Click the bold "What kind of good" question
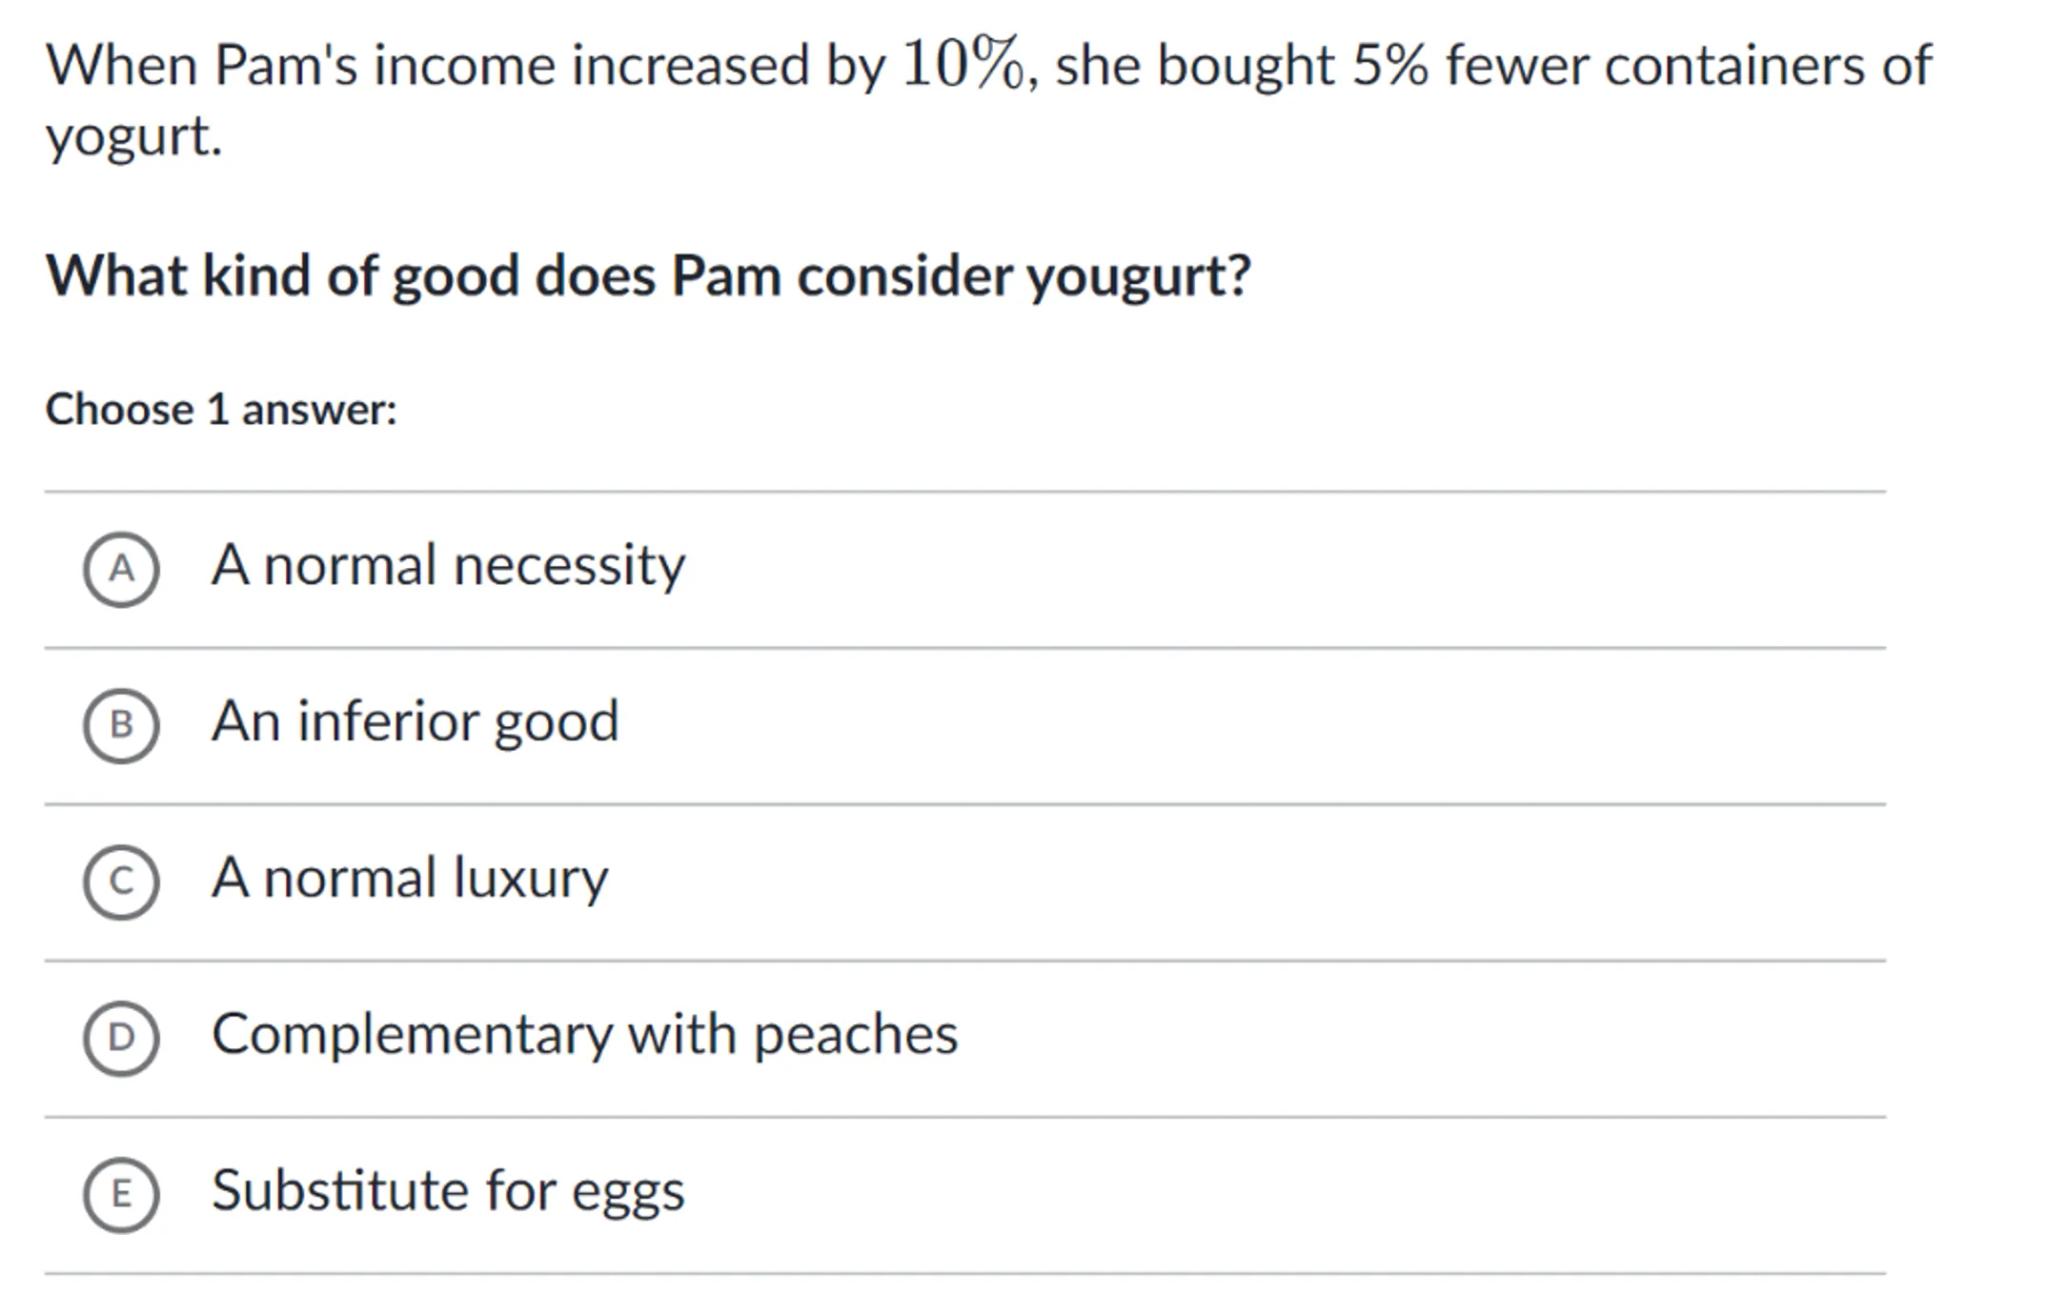Viewport: 2048px width, 1316px height. coord(648,276)
